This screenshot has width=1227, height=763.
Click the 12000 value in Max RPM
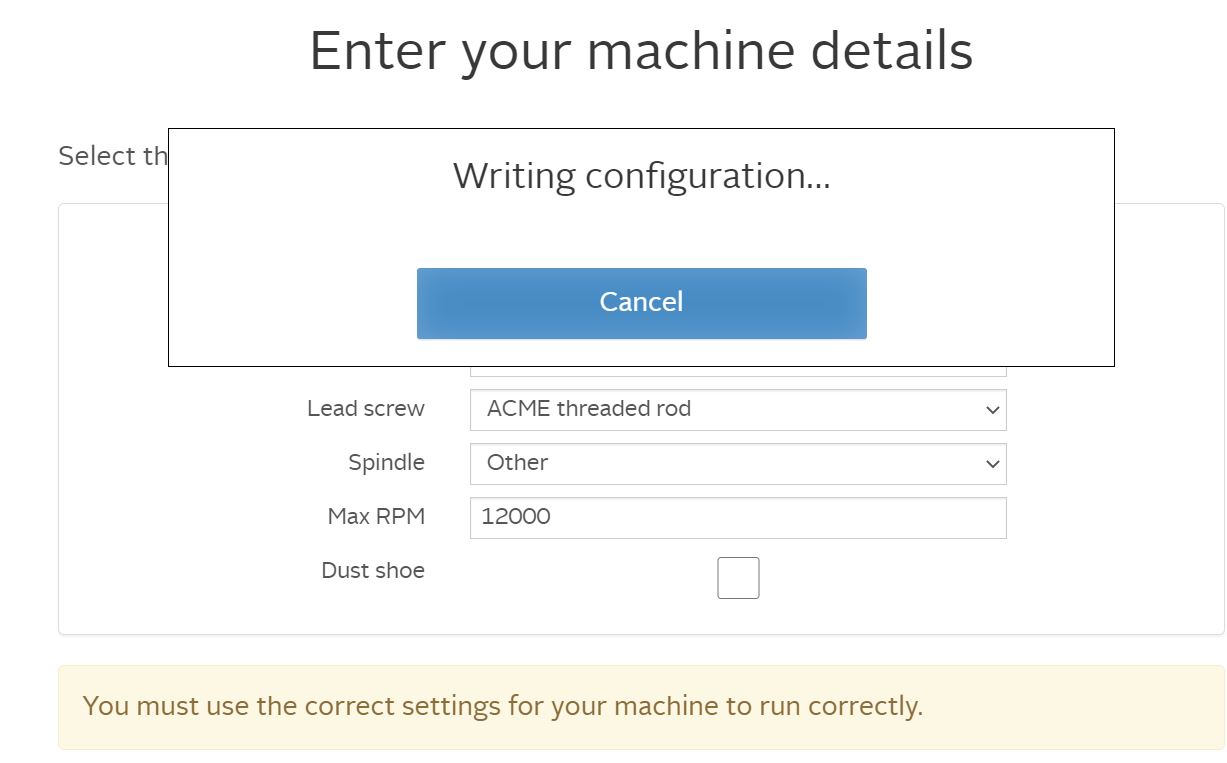(x=516, y=517)
